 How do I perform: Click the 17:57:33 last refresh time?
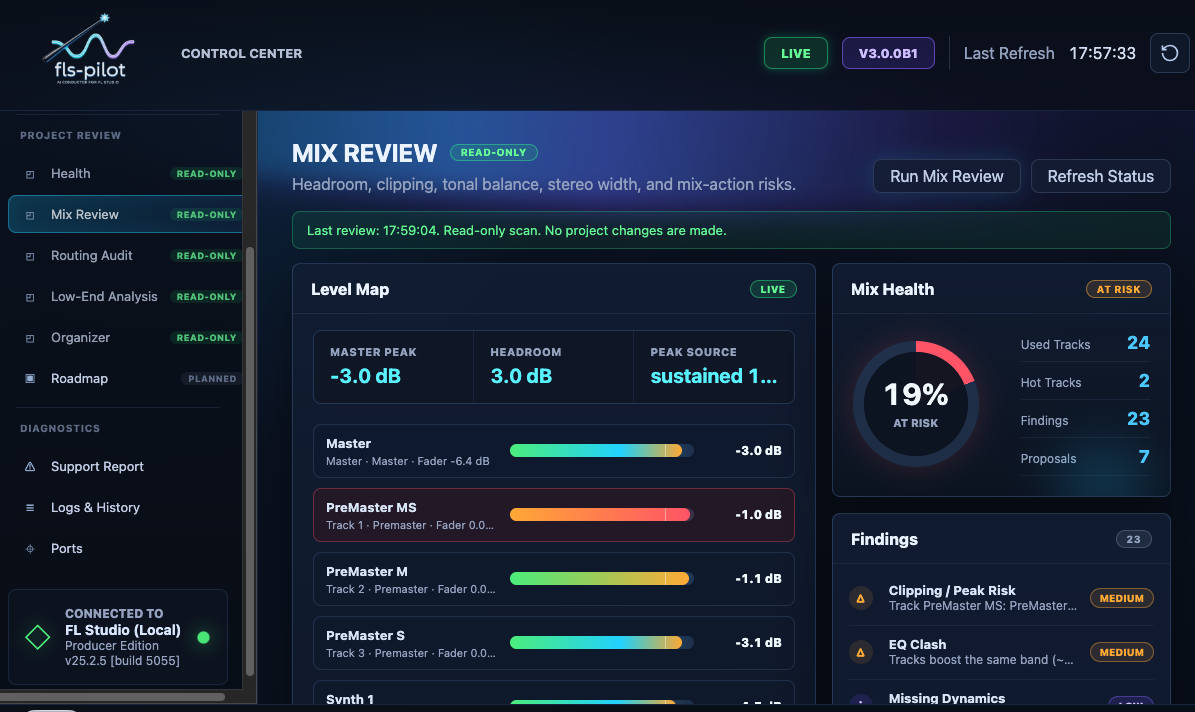[1102, 53]
